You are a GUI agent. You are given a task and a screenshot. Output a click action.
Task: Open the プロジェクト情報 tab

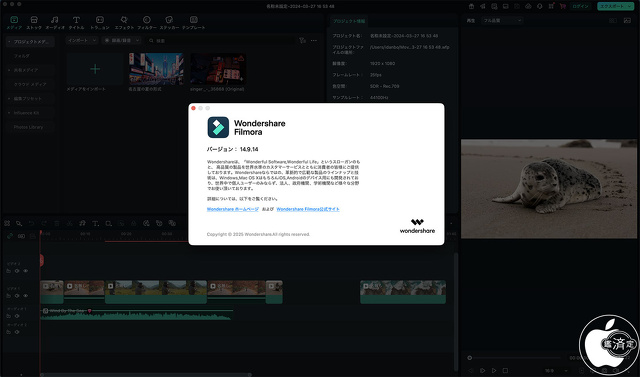point(349,21)
